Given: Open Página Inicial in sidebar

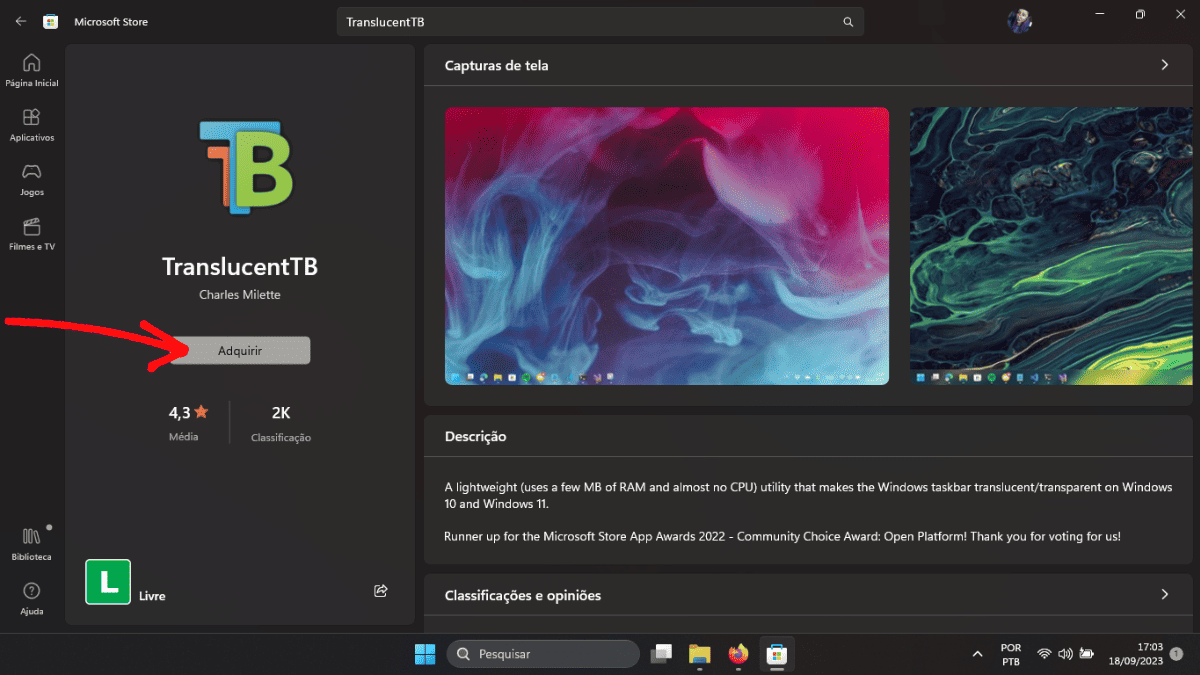Looking at the screenshot, I should pos(32,70).
